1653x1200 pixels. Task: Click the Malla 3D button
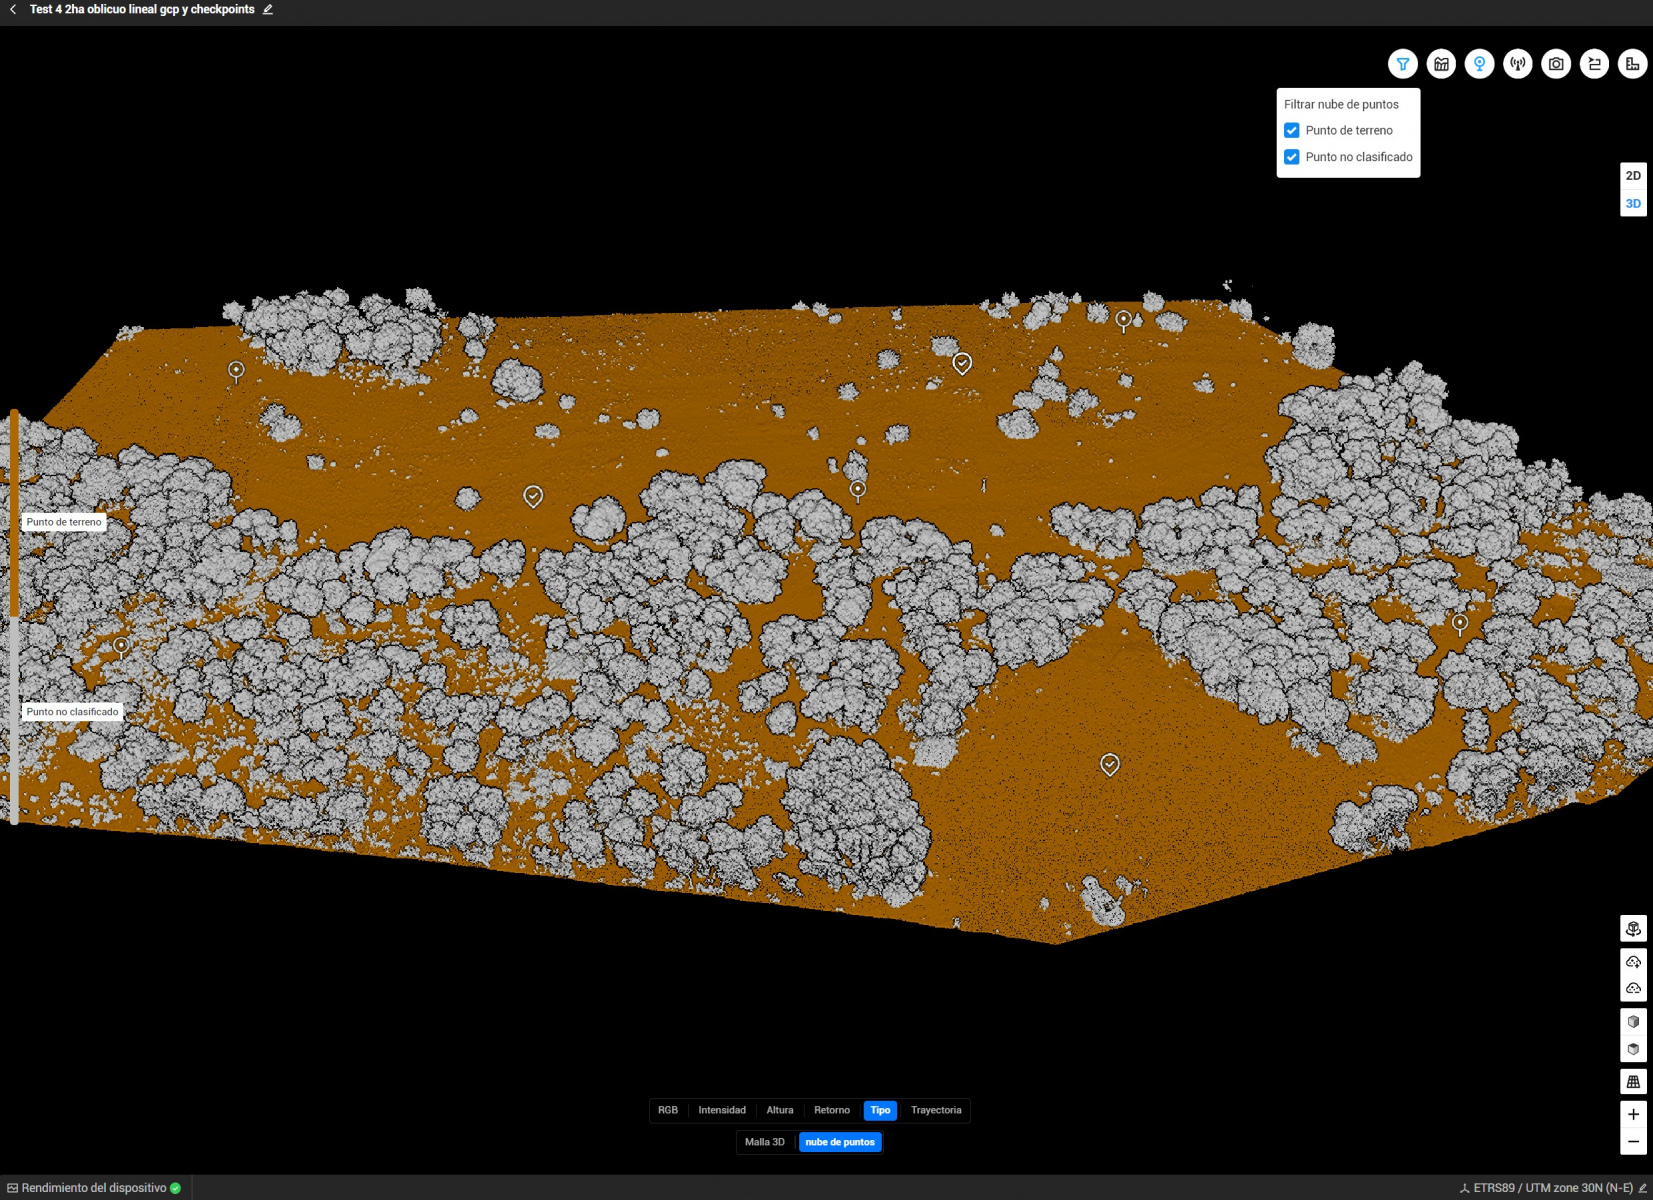[x=765, y=1142]
